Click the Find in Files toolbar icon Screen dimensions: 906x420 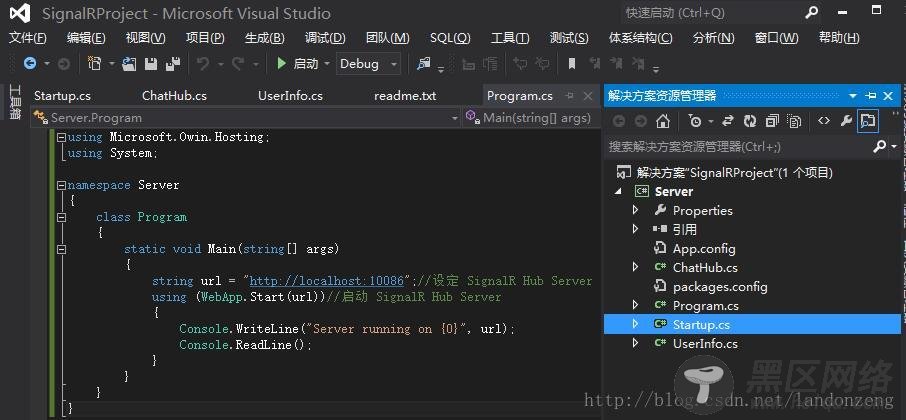pyautogui.click(x=424, y=64)
